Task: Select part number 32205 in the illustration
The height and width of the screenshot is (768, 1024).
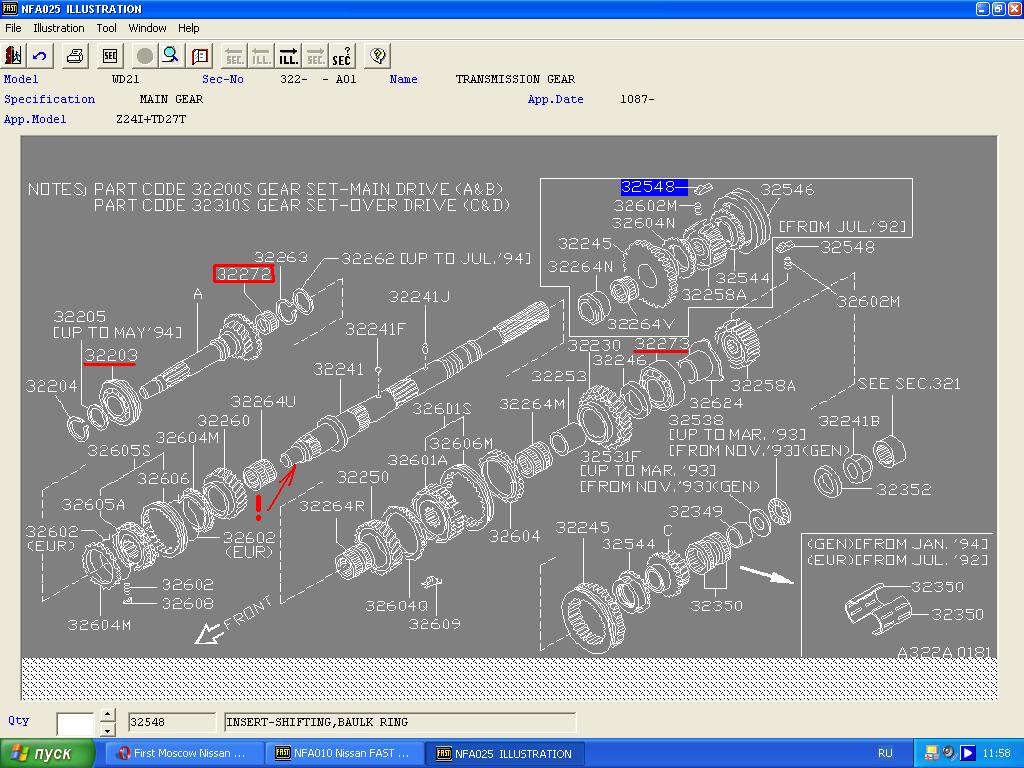Action: pos(79,317)
